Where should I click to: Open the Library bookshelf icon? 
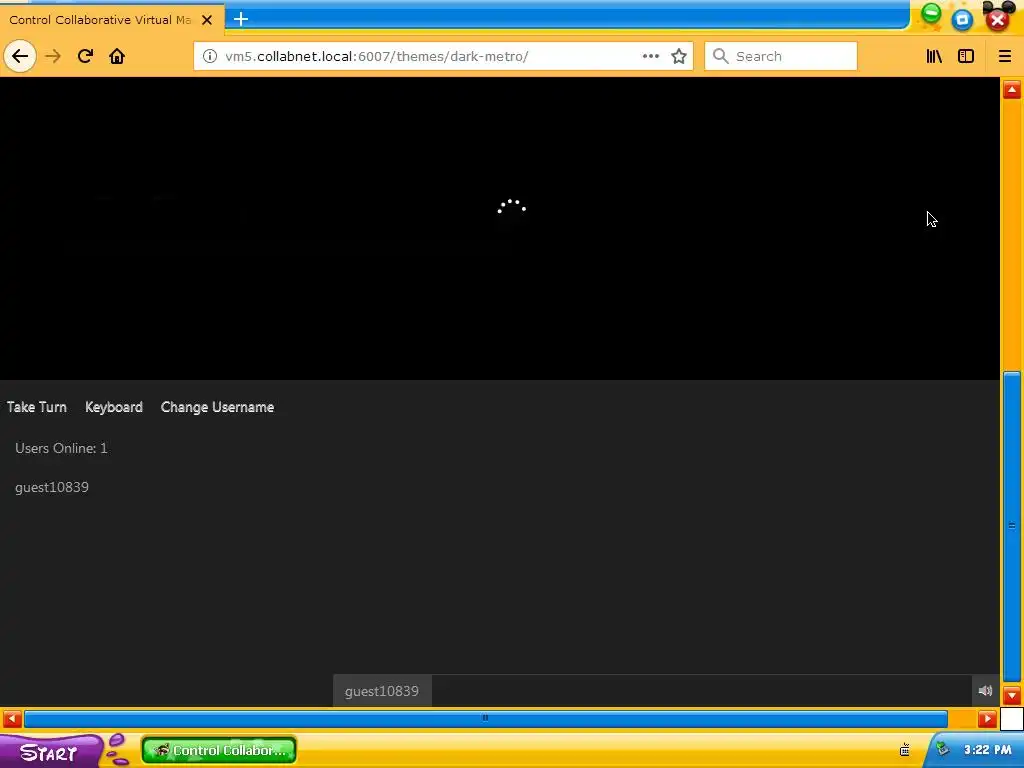click(x=935, y=56)
